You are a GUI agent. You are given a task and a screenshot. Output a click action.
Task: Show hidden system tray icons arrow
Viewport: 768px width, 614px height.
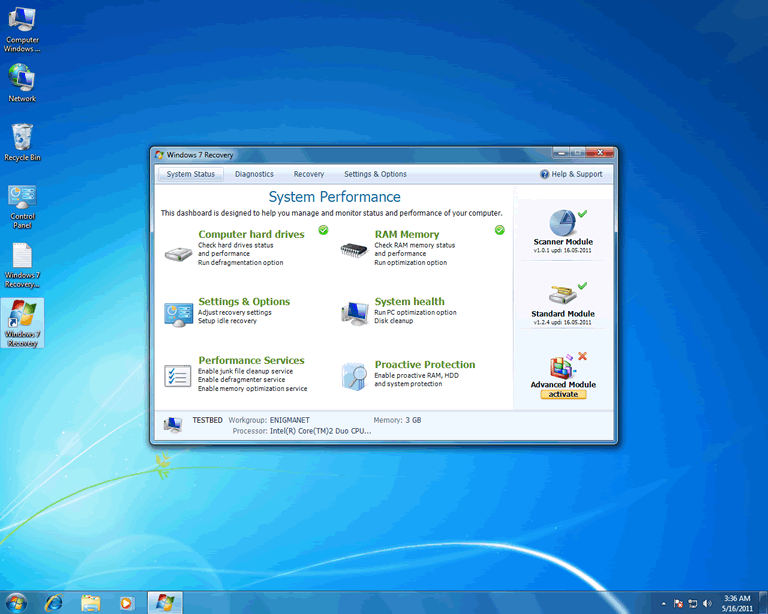(664, 603)
